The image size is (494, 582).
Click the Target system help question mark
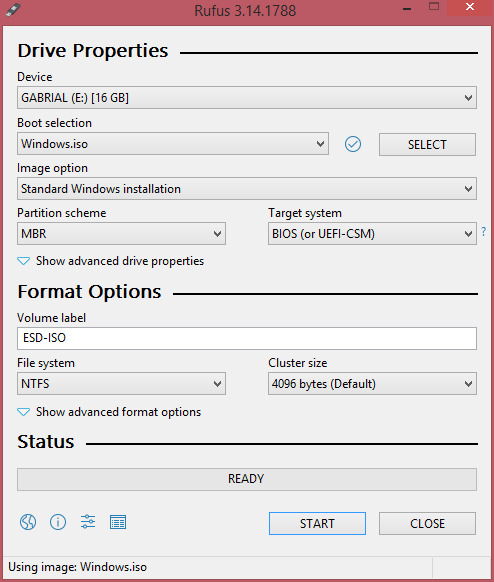(484, 232)
